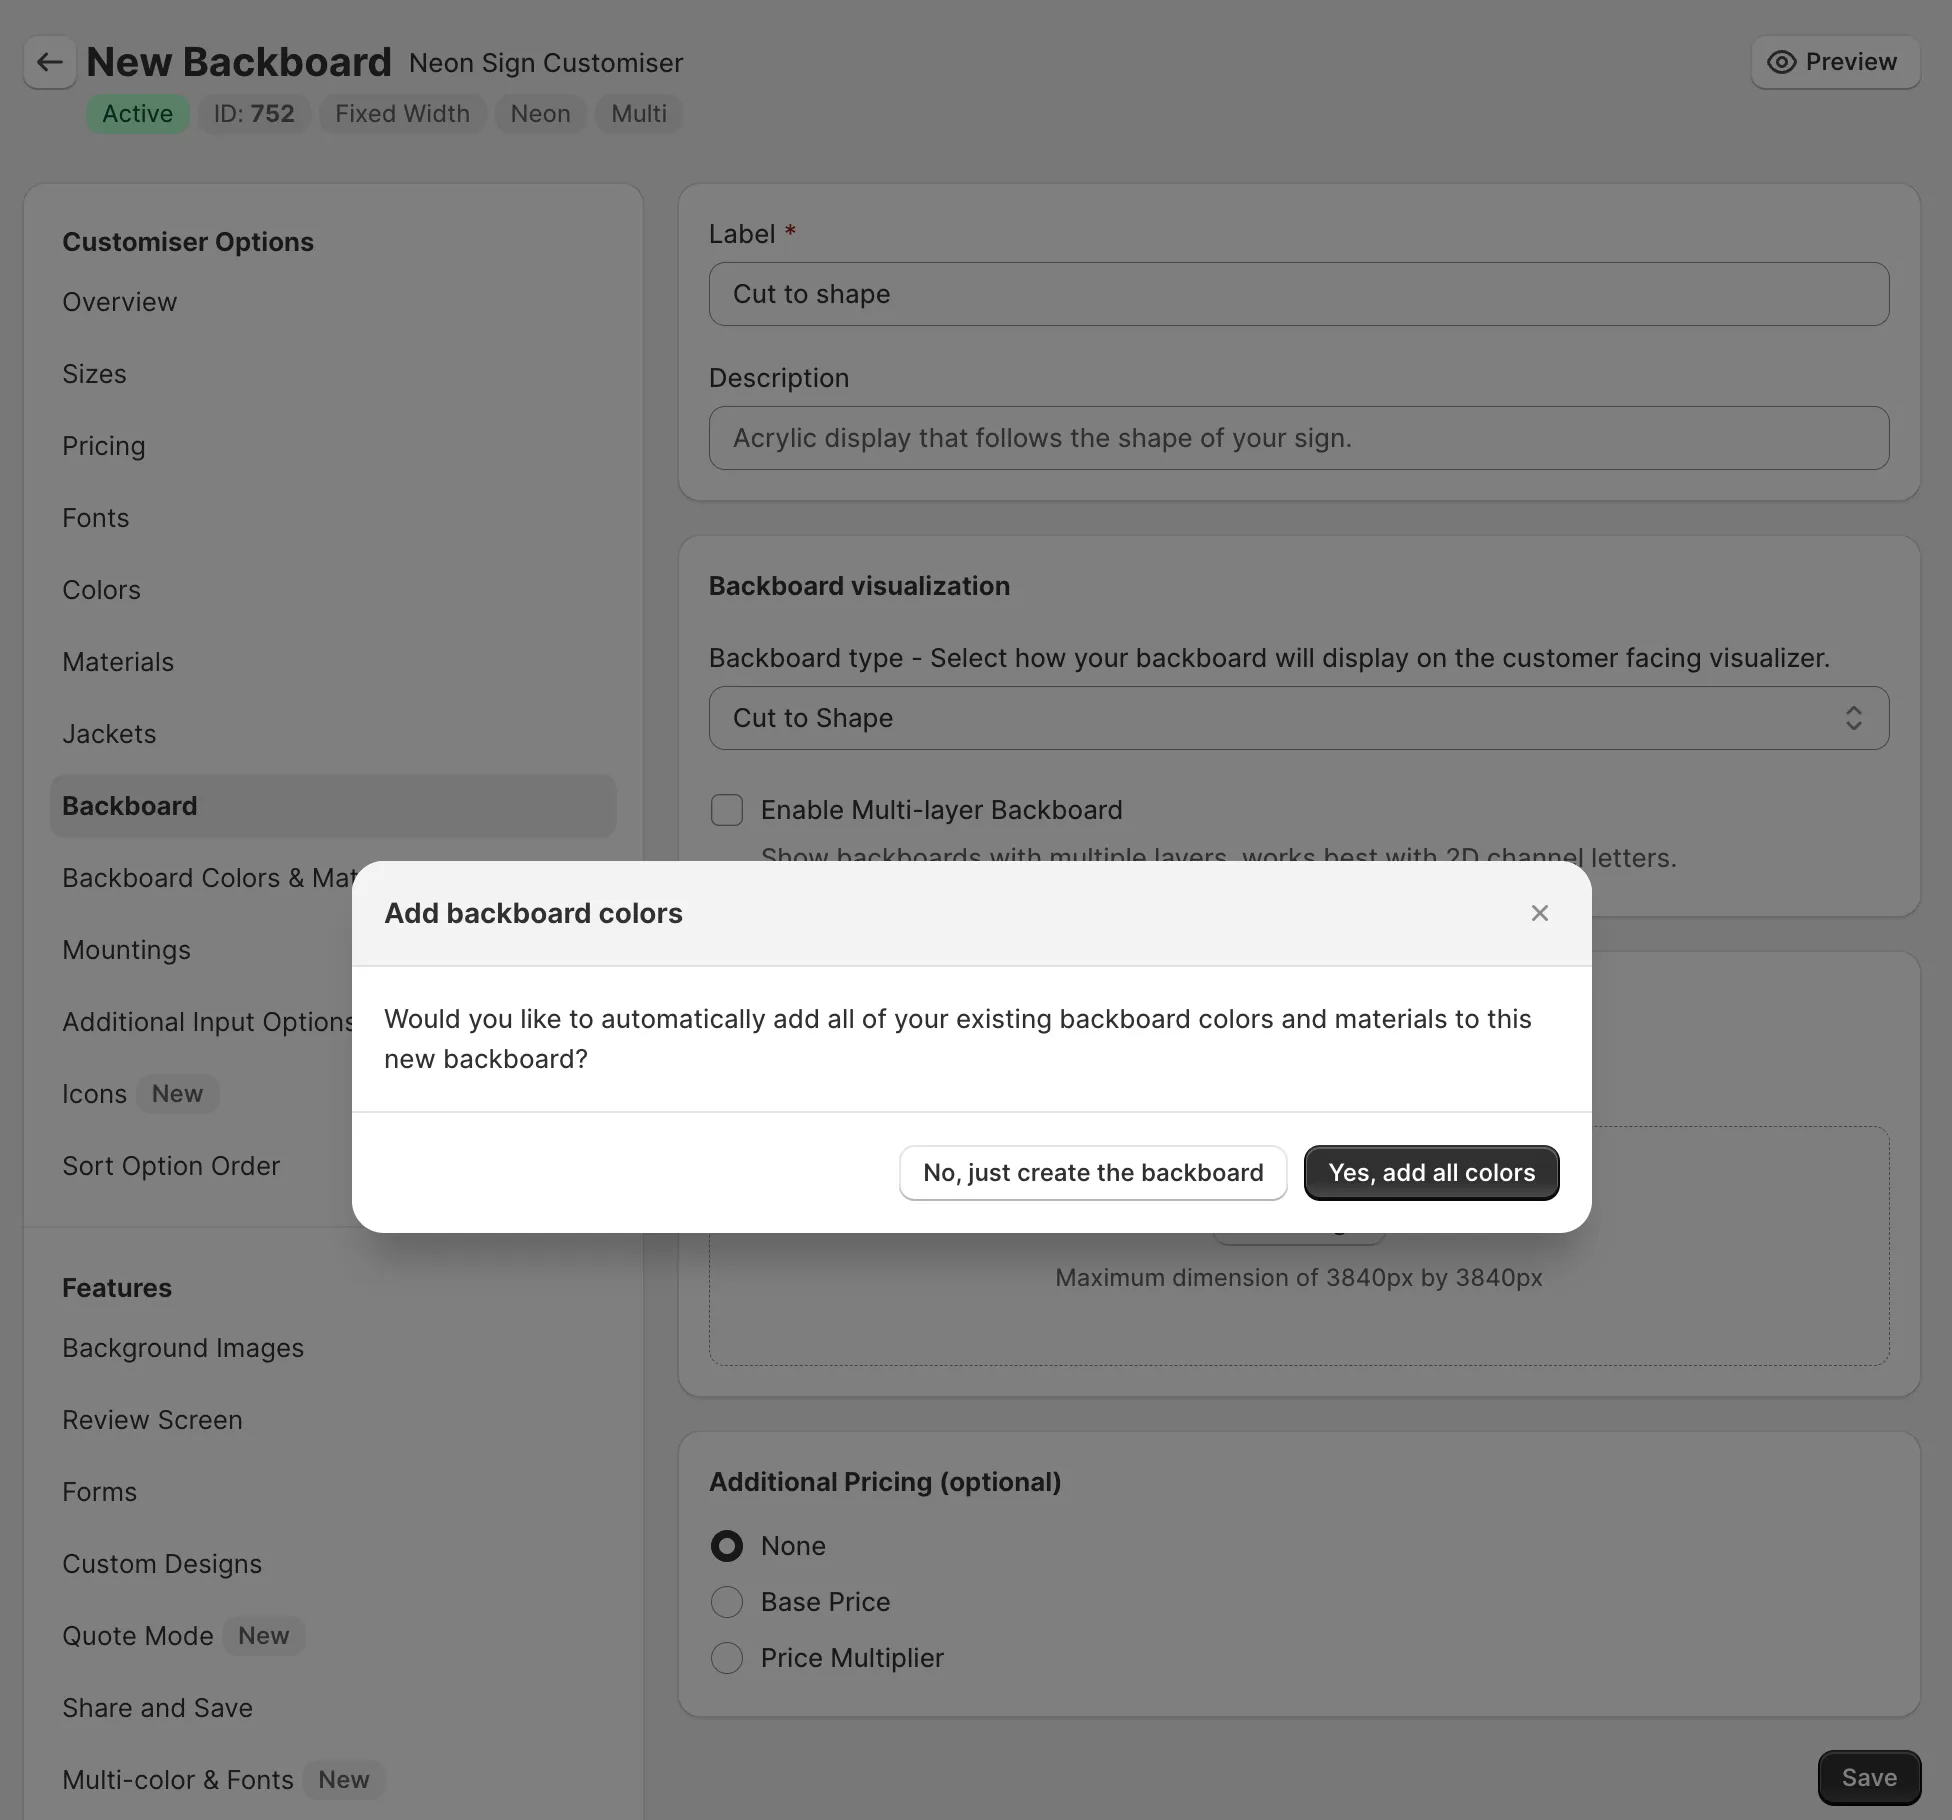Select Price Multiplier pricing option

point(726,1657)
